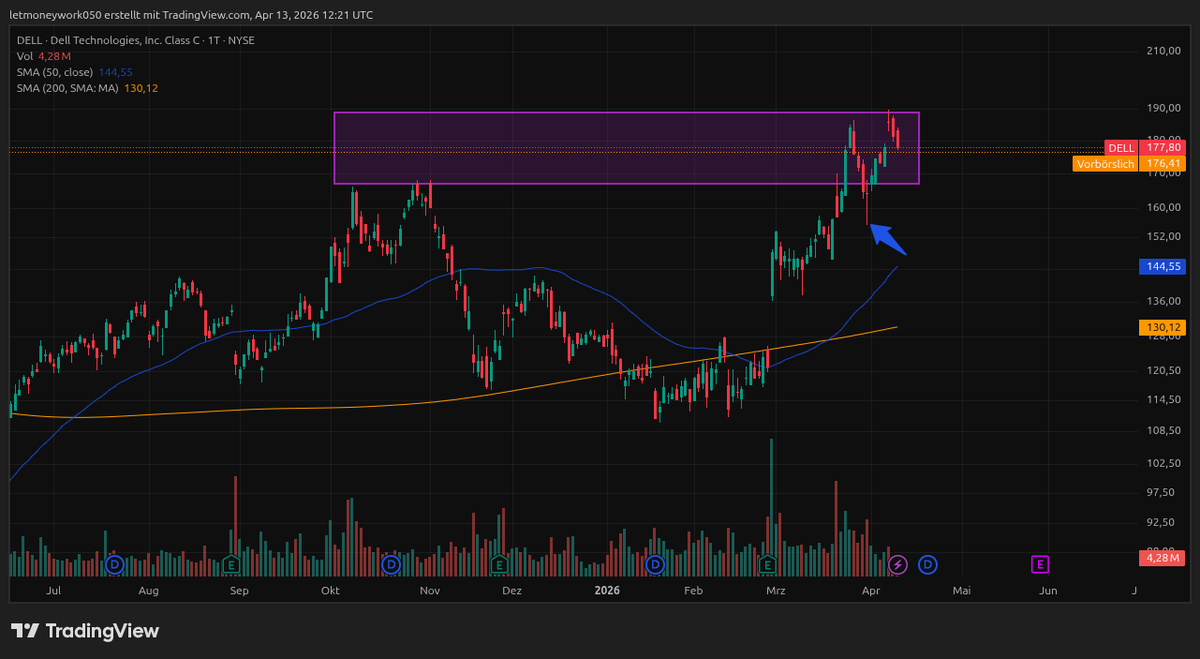Select the Vol 4,28M legend line
Screen dimensions: 1200x659
click(x=42, y=56)
